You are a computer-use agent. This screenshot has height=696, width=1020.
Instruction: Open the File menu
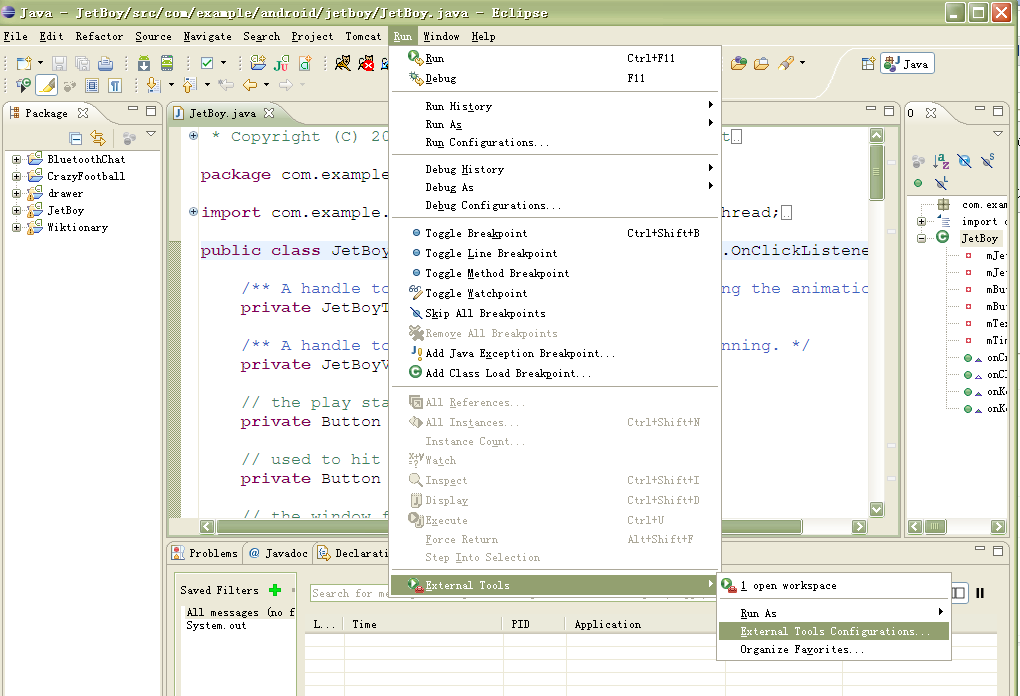[x=16, y=36]
